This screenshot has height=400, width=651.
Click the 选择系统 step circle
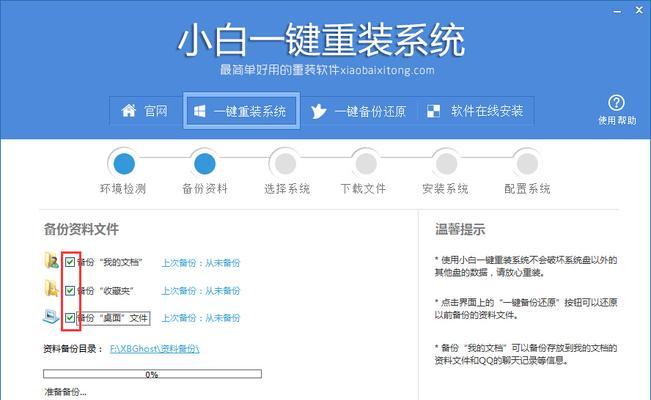(x=286, y=164)
